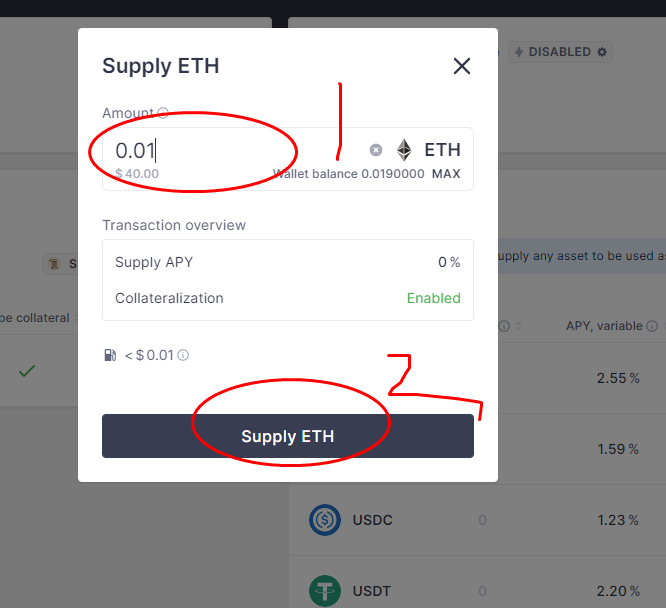
Task: Click the dark Supply ETH button
Action: (x=288, y=436)
